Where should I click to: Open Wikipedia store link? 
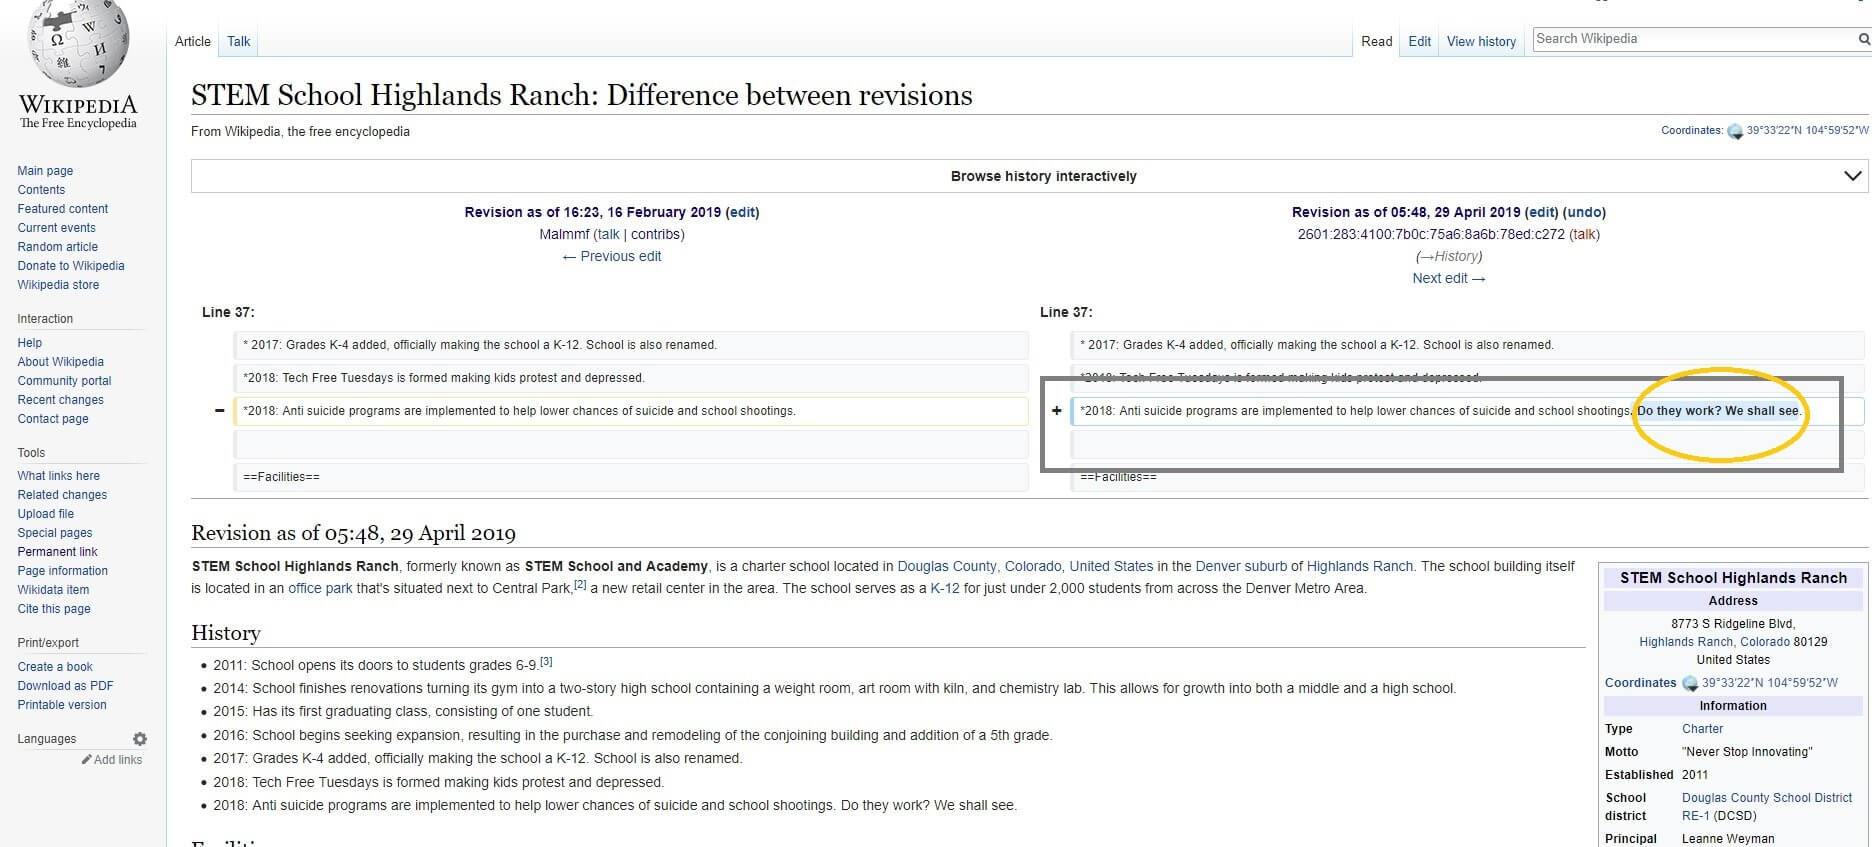click(58, 285)
